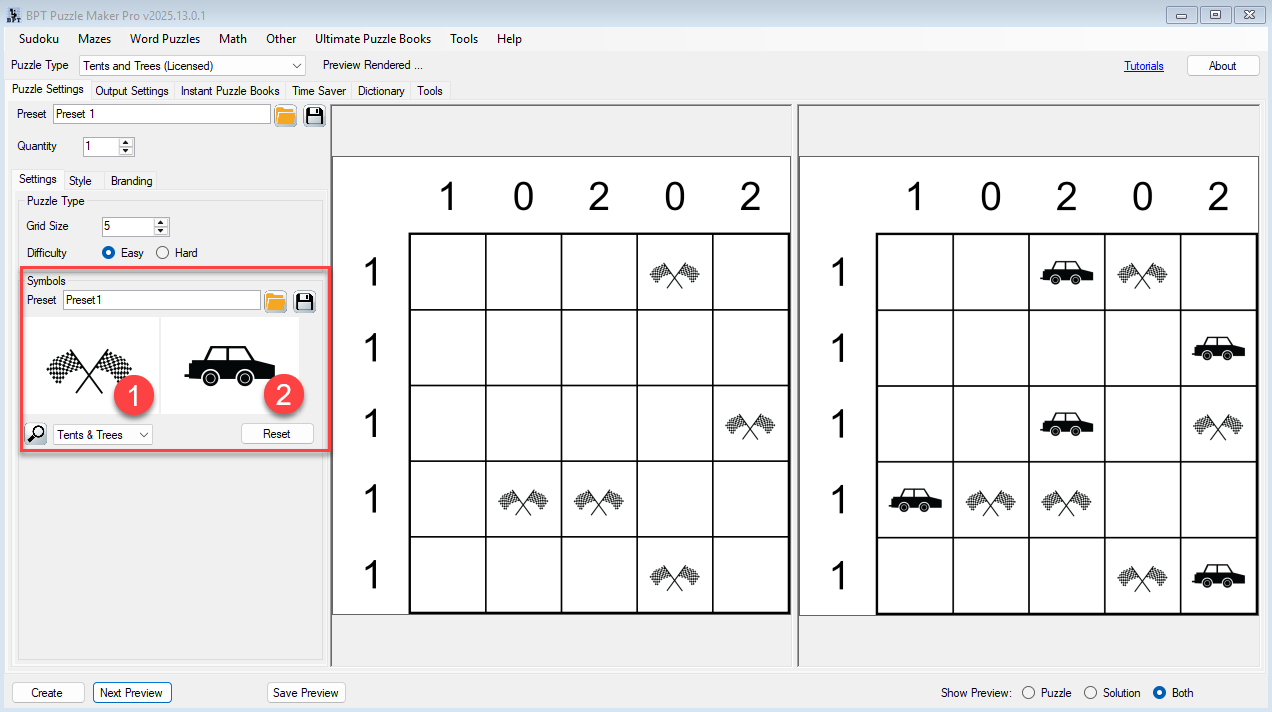Viewport: 1272px width, 712px height.
Task: Open the Tutorials link
Action: (1143, 66)
